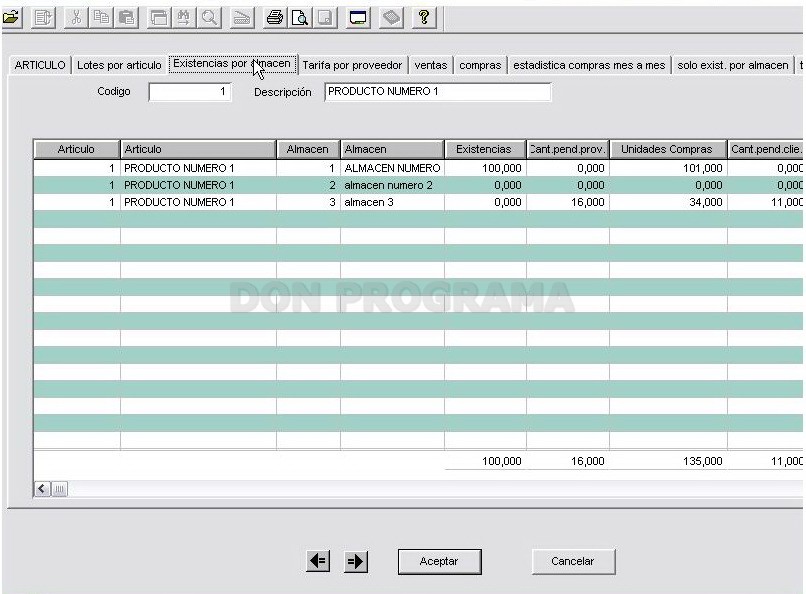806x594 pixels.
Task: Click the screen monitor toolbar icon
Action: [x=358, y=18]
